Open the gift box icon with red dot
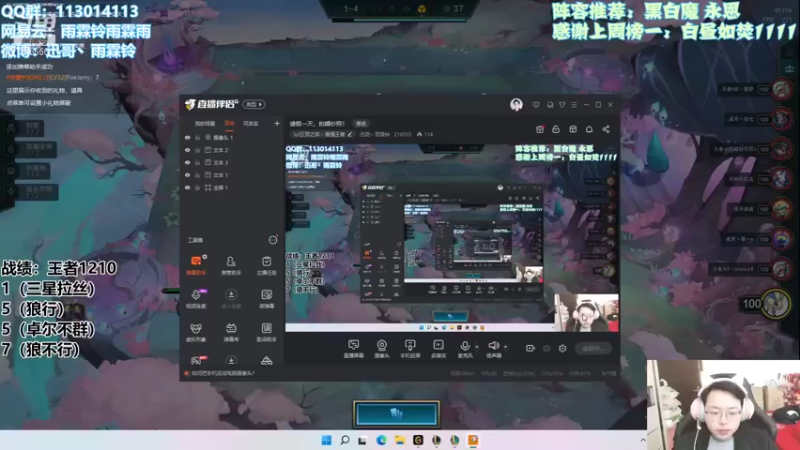Image resolution: width=800 pixels, height=450 pixels. point(540,129)
